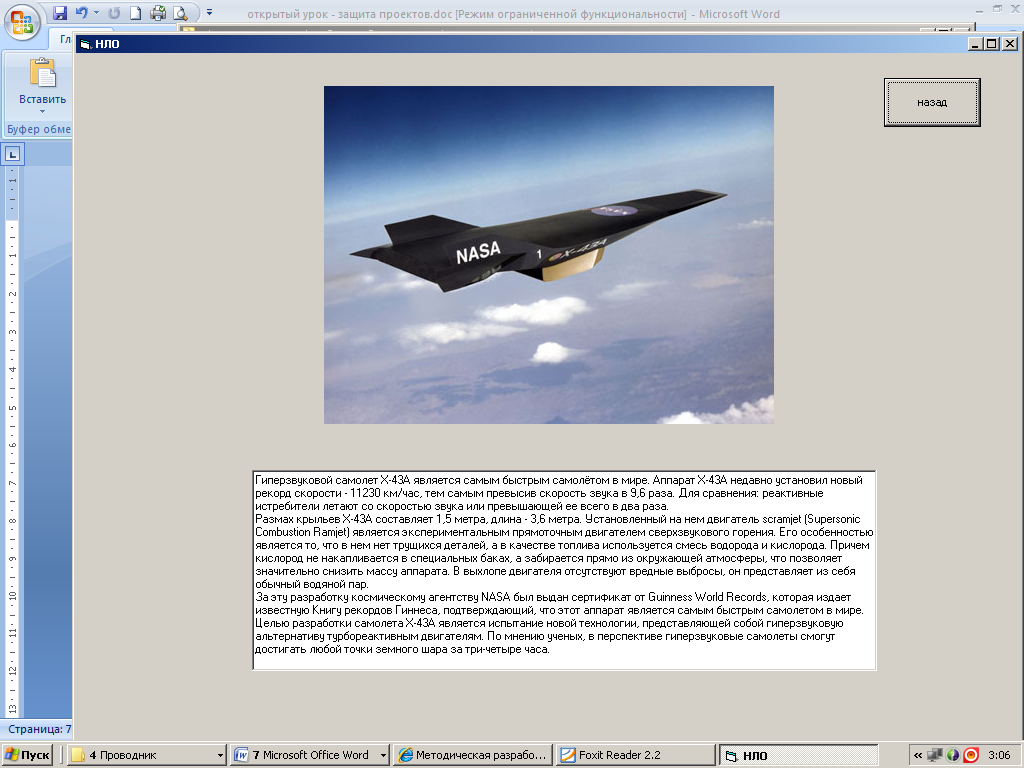Minimize the НЛО window
The height and width of the screenshot is (768, 1024).
coord(976,44)
